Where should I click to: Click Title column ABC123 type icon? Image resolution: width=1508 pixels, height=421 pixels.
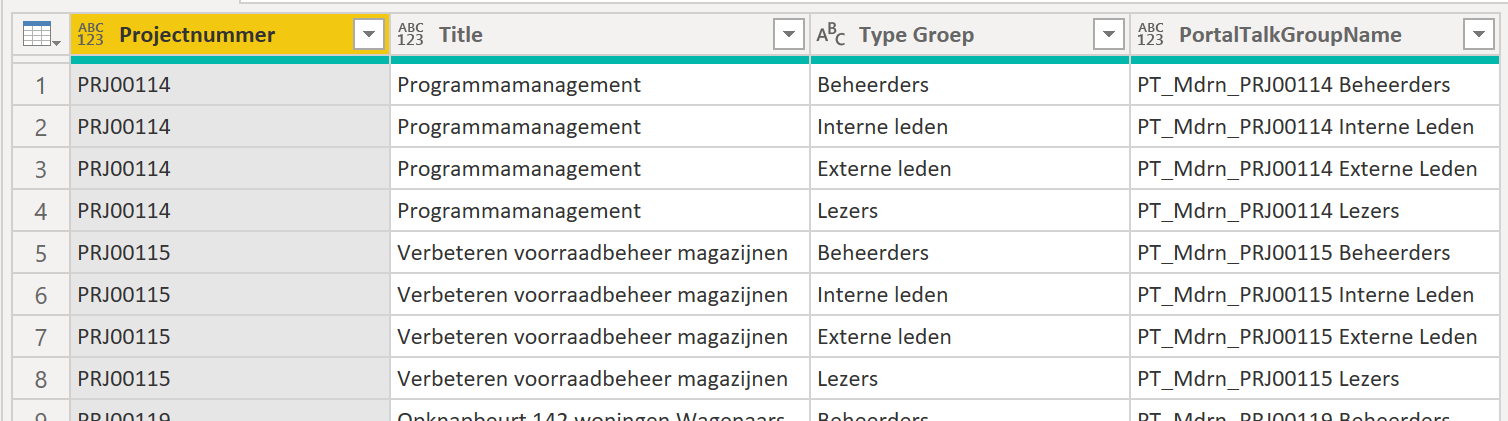(x=410, y=35)
